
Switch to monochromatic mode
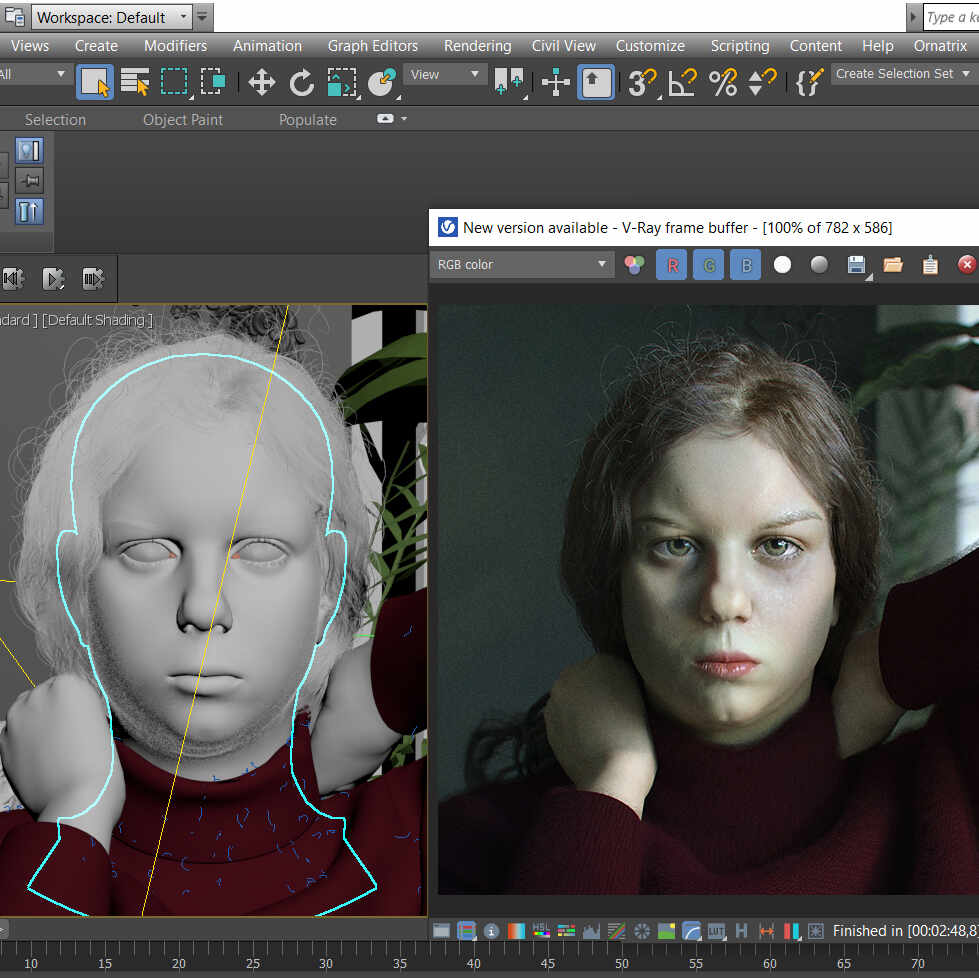tap(819, 265)
